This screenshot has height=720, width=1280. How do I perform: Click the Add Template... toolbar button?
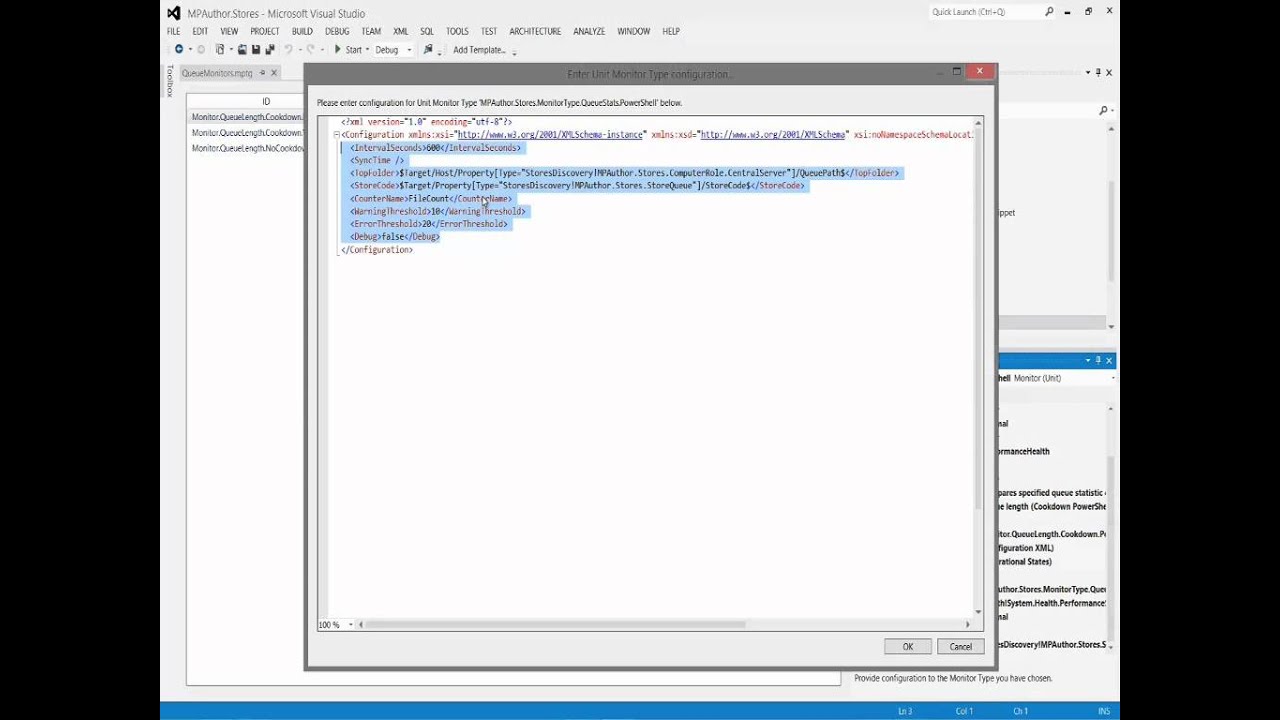coord(479,50)
